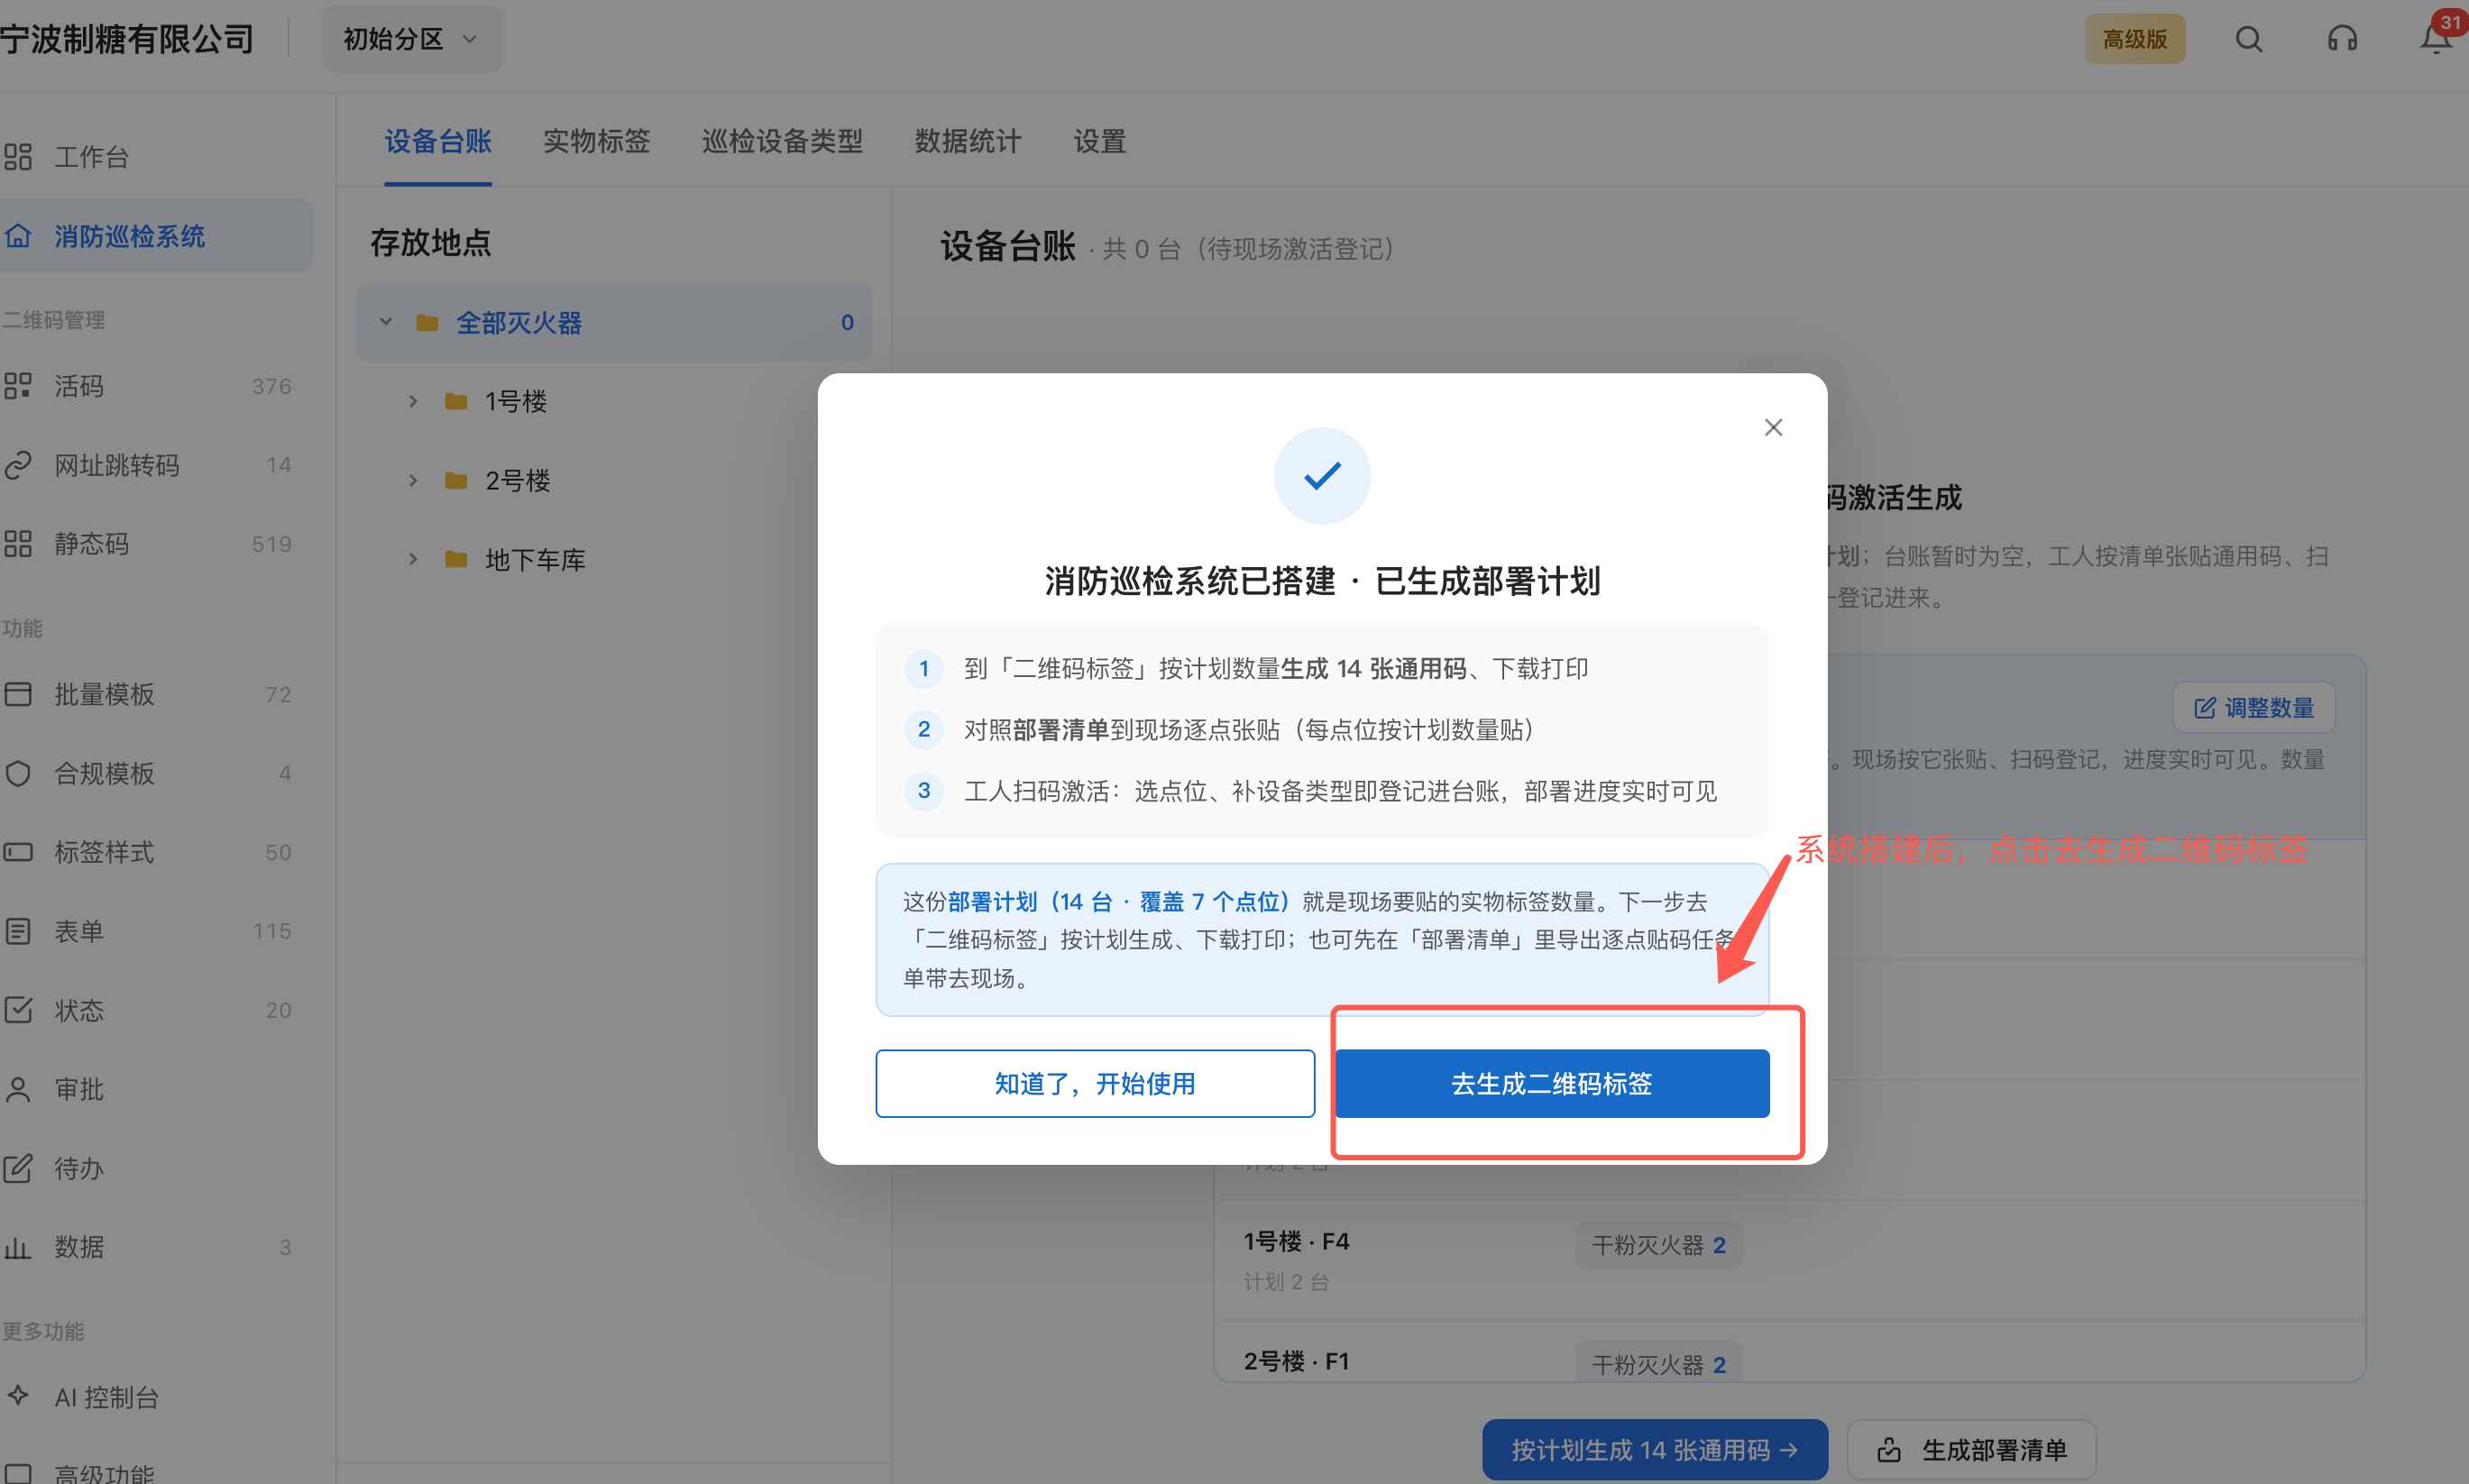Click the 静态码 grid icon

point(18,544)
